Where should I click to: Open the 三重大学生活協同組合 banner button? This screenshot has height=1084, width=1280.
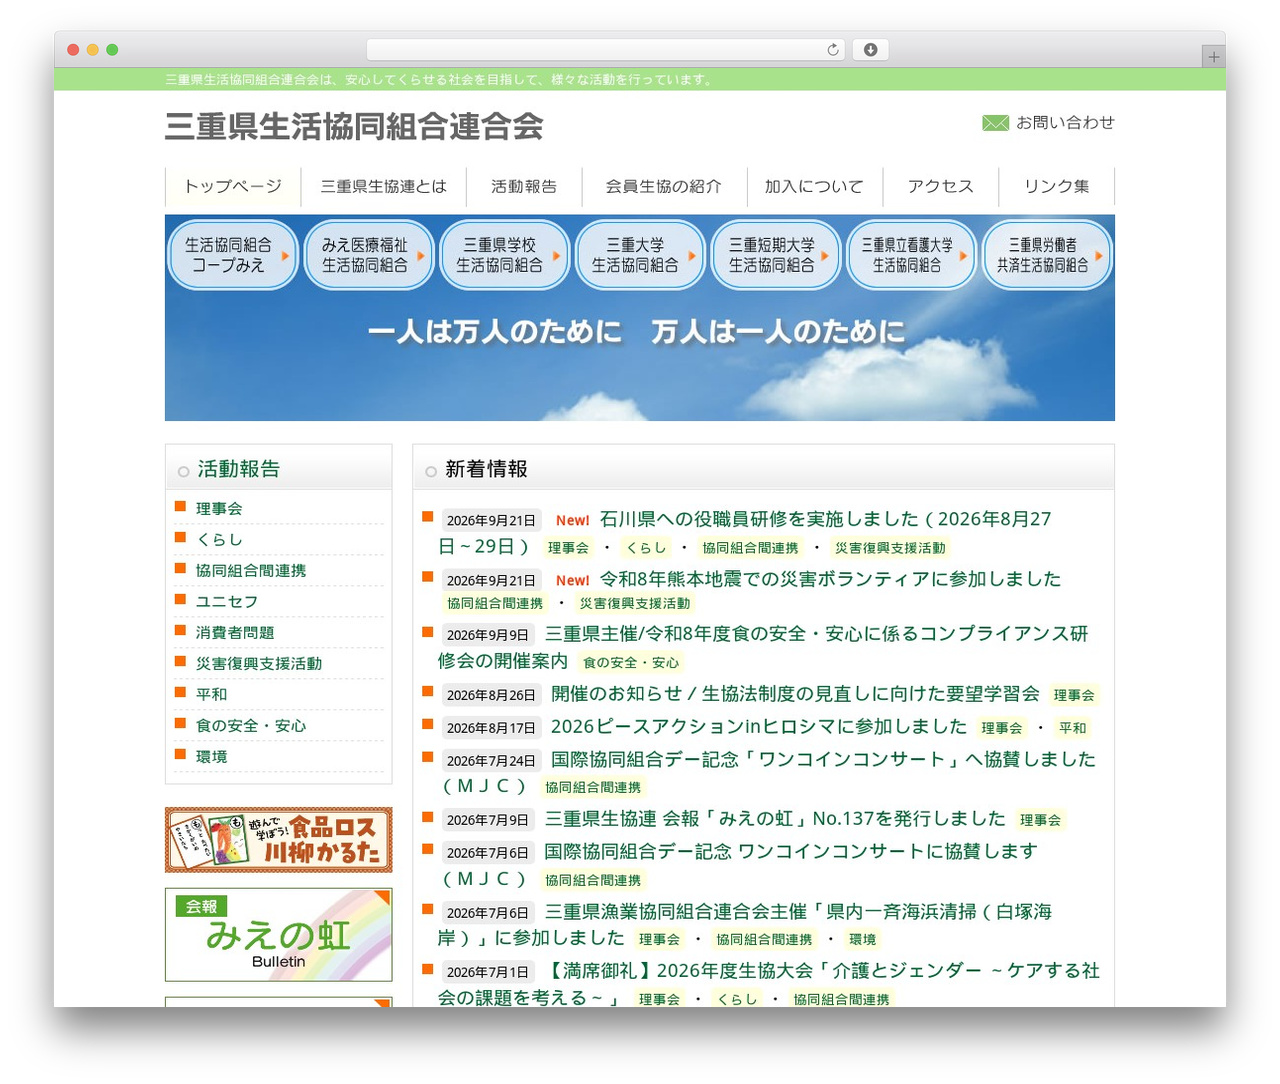click(640, 255)
